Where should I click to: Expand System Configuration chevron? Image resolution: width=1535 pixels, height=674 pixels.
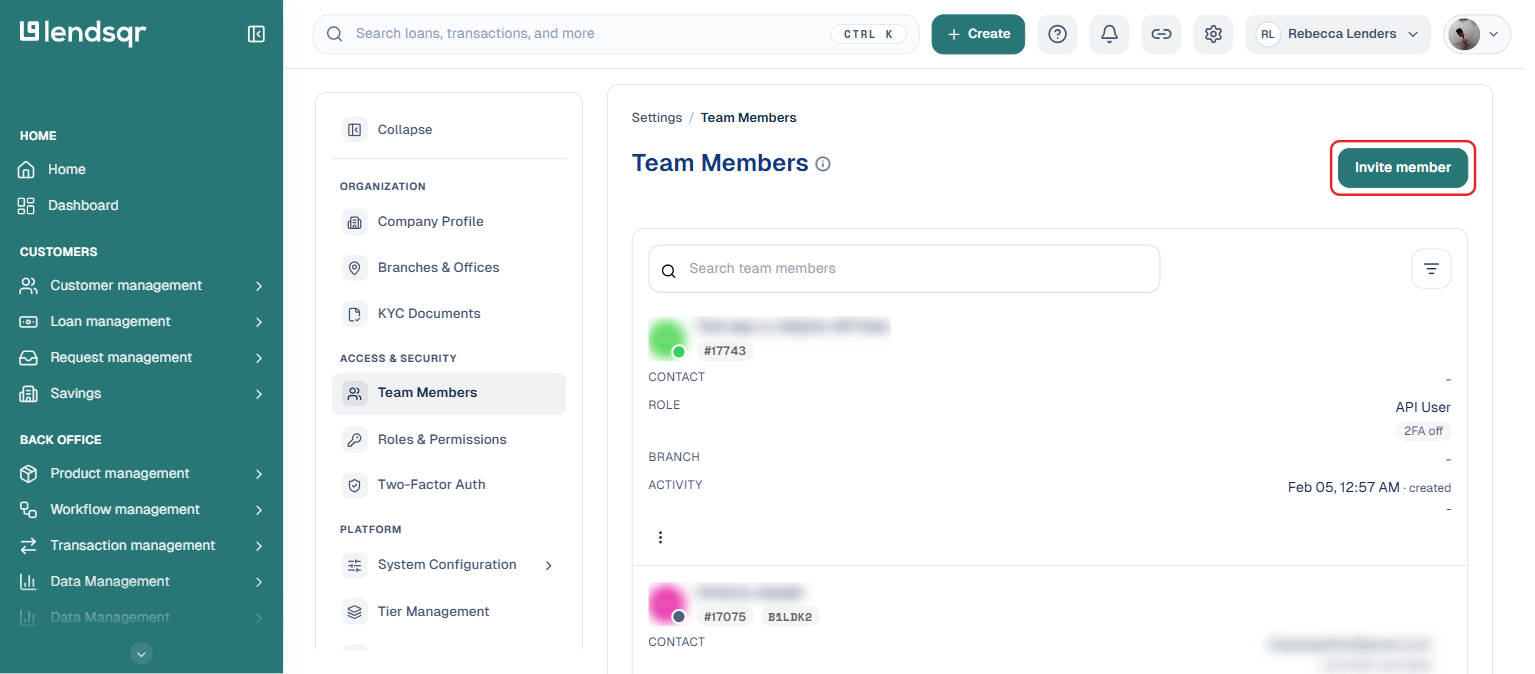(548, 565)
